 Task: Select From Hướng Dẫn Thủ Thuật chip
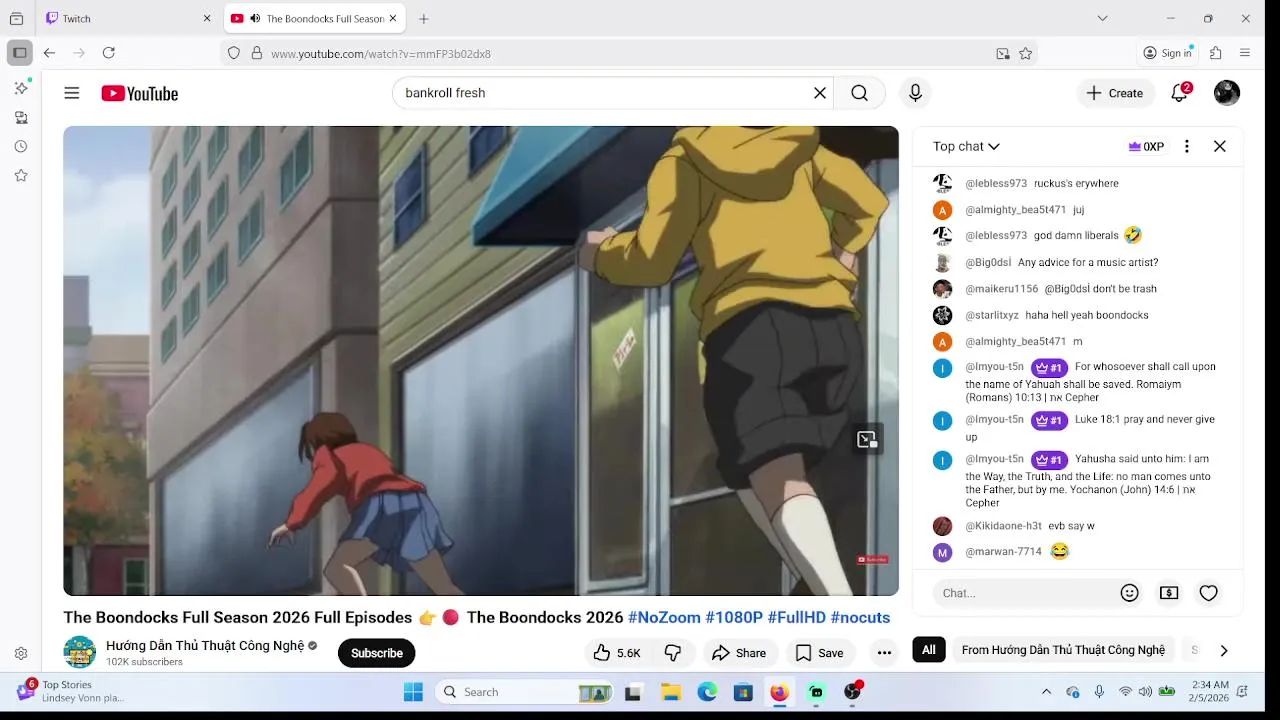[x=1063, y=650]
